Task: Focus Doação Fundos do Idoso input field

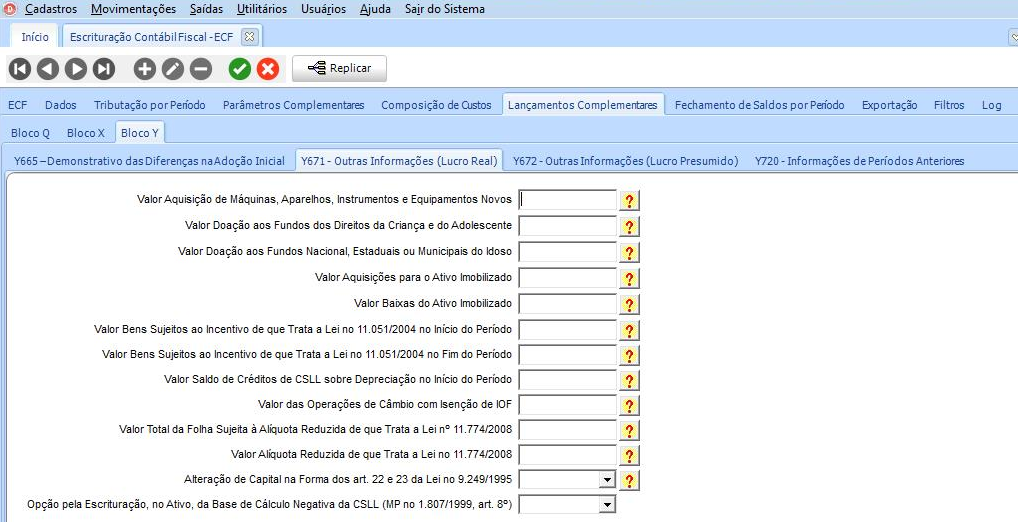Action: coord(567,252)
